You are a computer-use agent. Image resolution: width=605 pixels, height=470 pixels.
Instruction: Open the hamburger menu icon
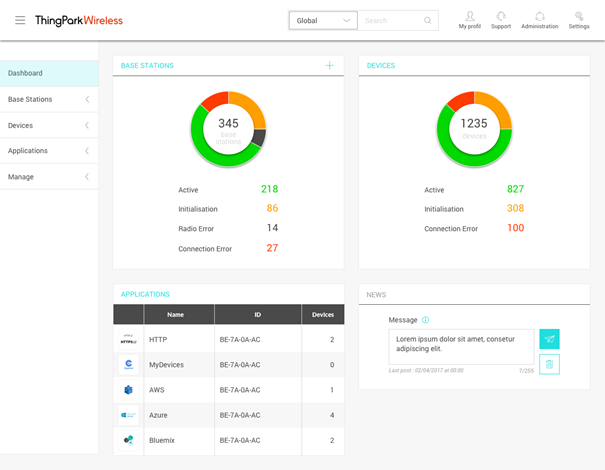click(20, 20)
